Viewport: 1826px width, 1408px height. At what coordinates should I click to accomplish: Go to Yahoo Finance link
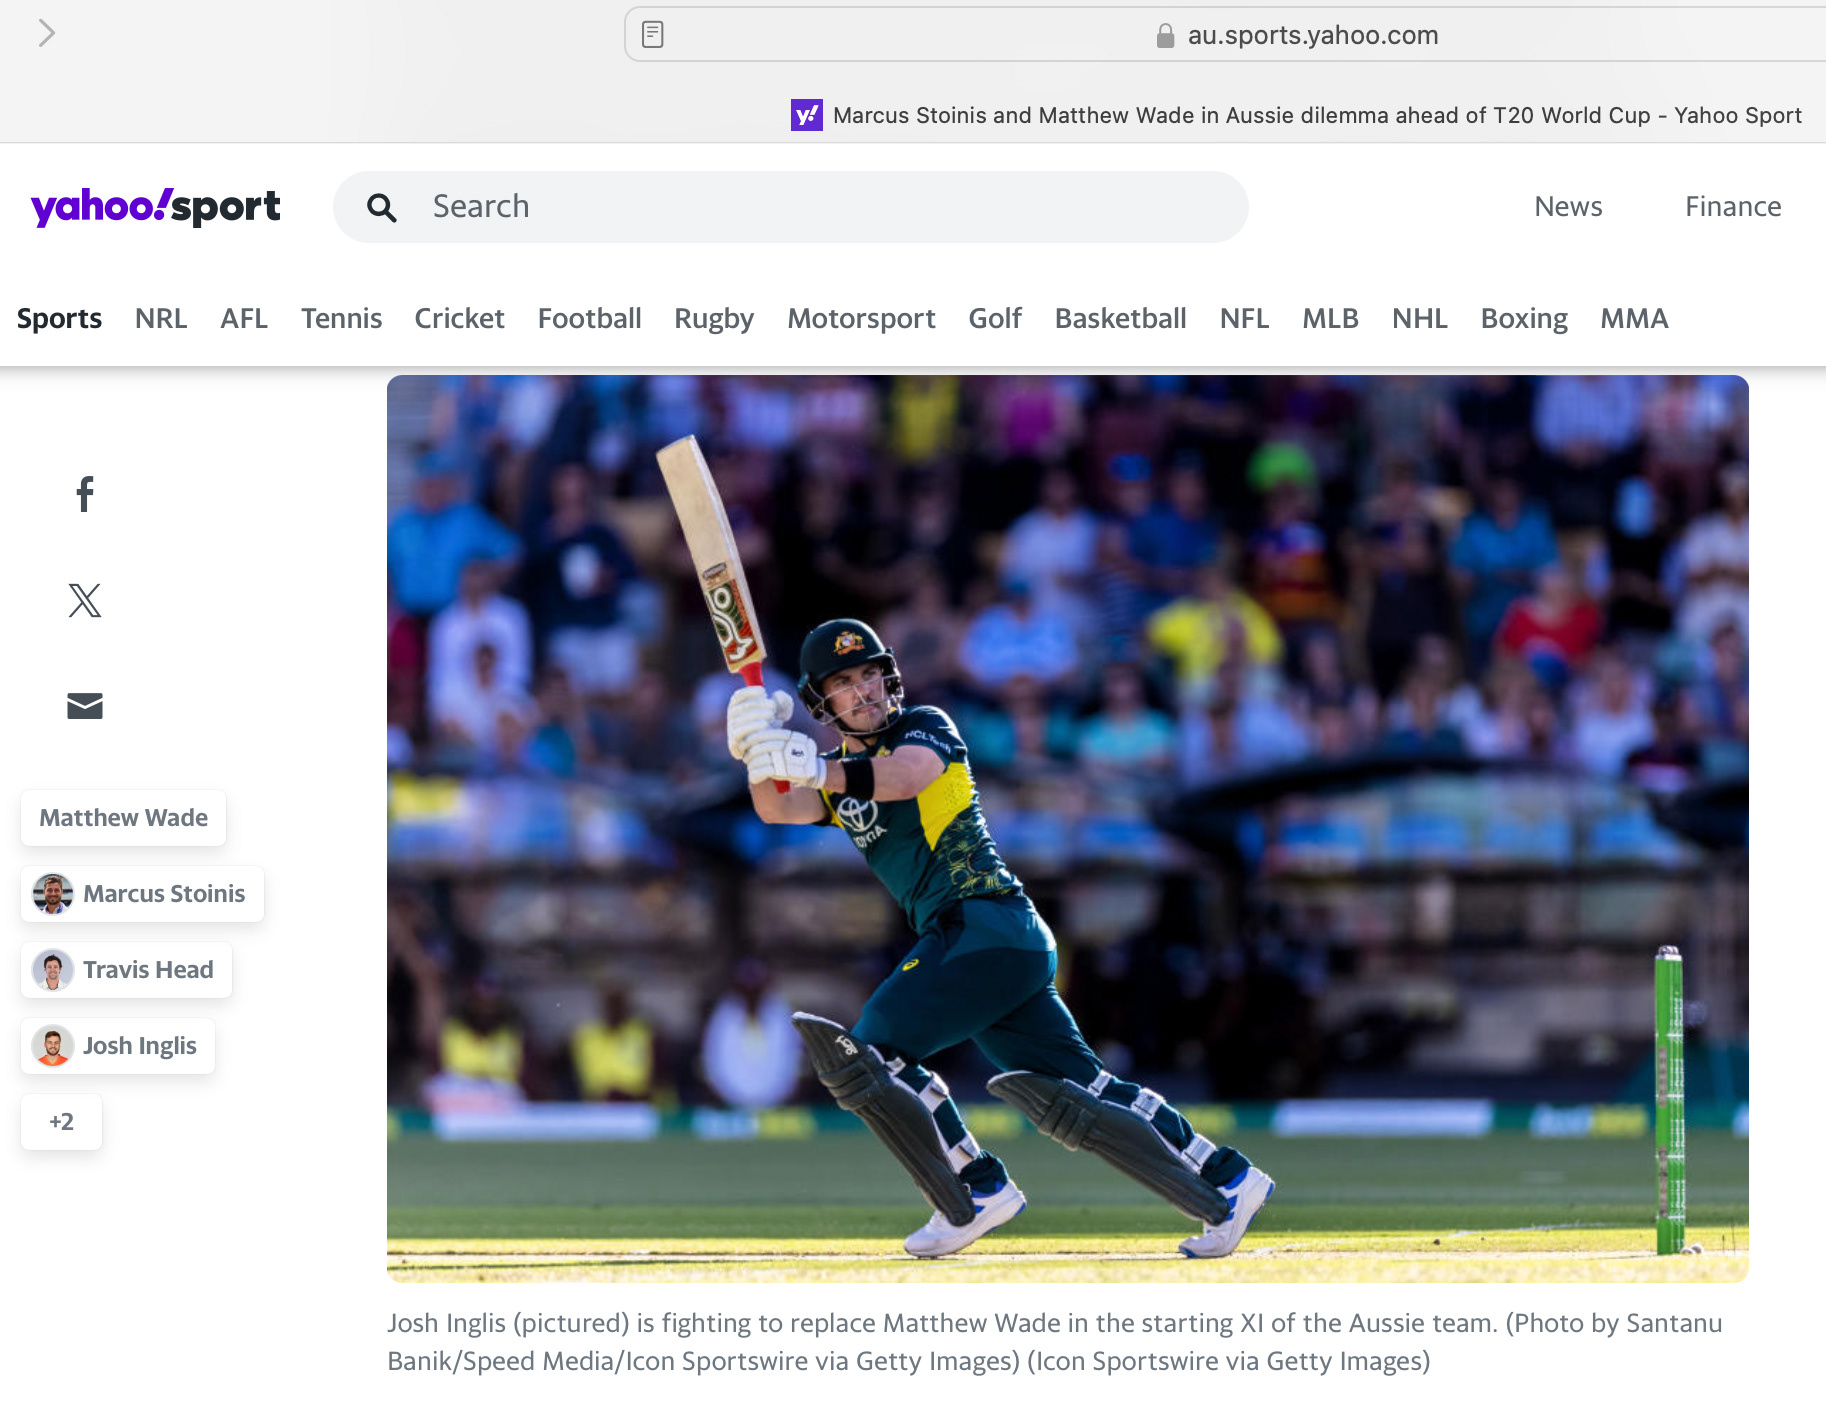pos(1733,207)
